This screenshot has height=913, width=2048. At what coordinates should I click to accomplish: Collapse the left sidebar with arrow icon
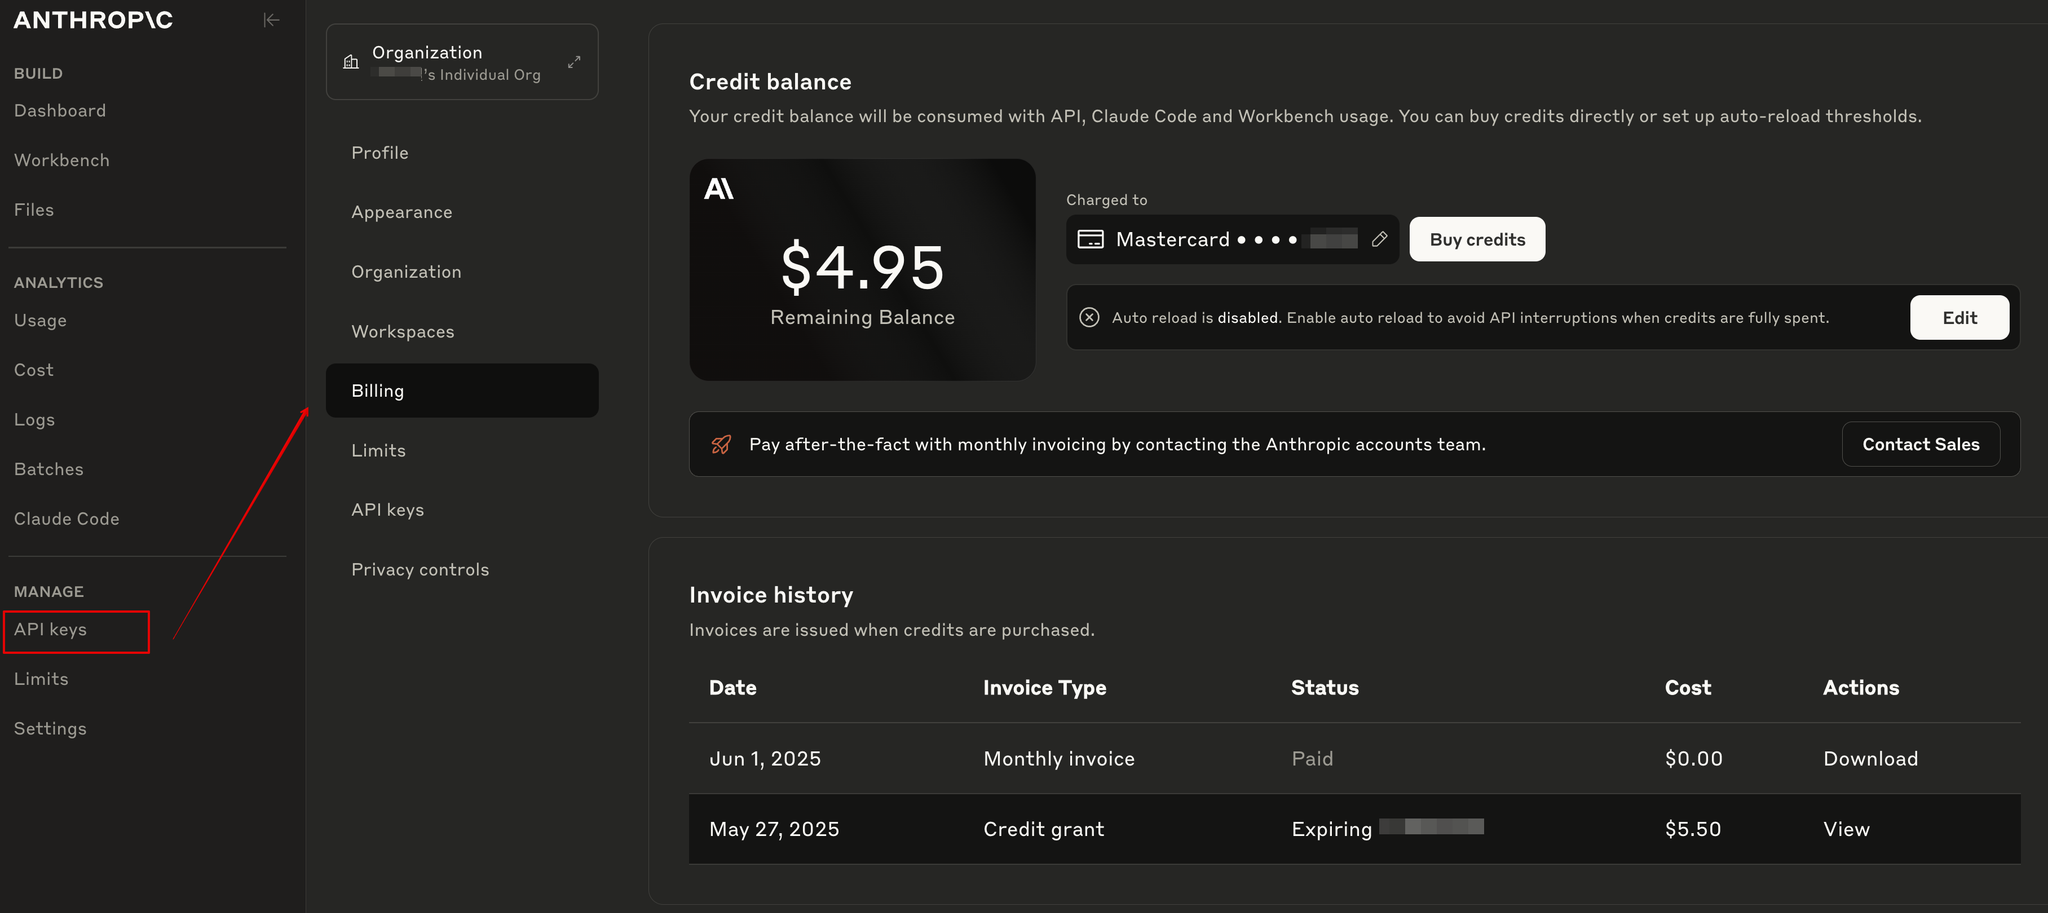pyautogui.click(x=271, y=20)
